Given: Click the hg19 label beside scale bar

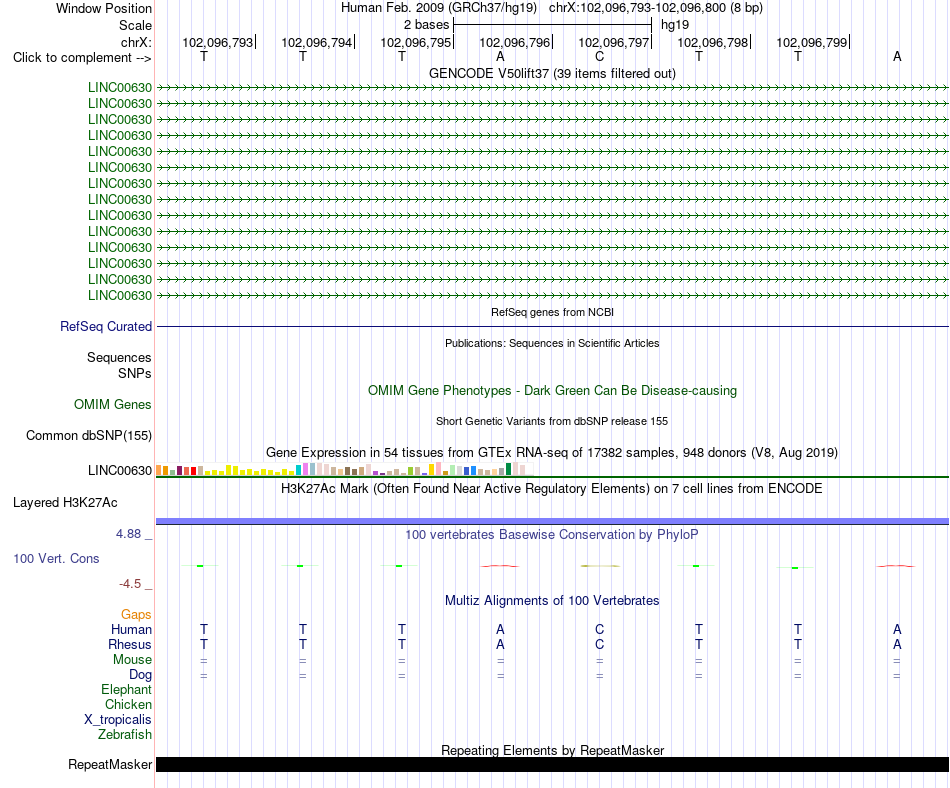Looking at the screenshot, I should click(x=675, y=25).
